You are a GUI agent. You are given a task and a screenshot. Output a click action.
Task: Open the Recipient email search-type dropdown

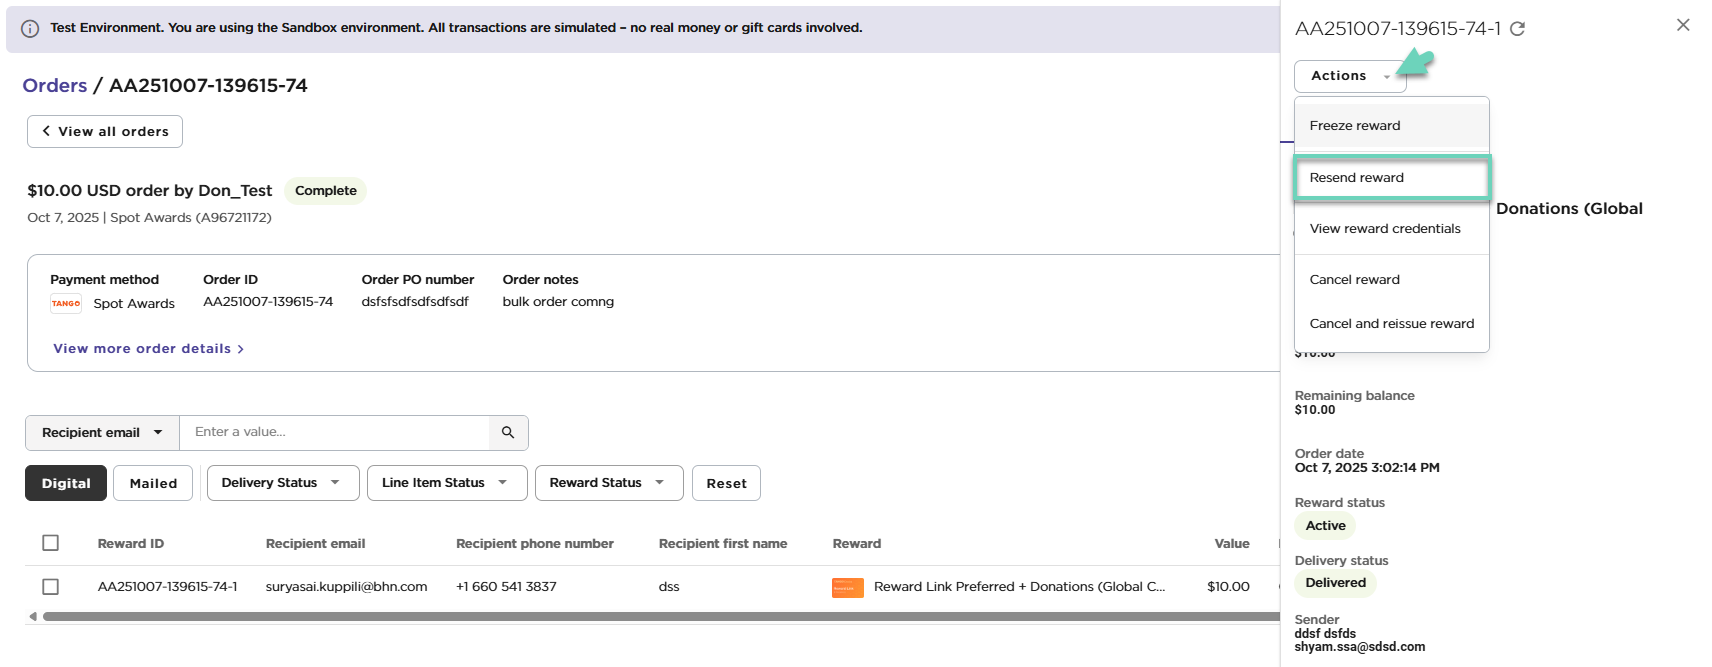102,433
